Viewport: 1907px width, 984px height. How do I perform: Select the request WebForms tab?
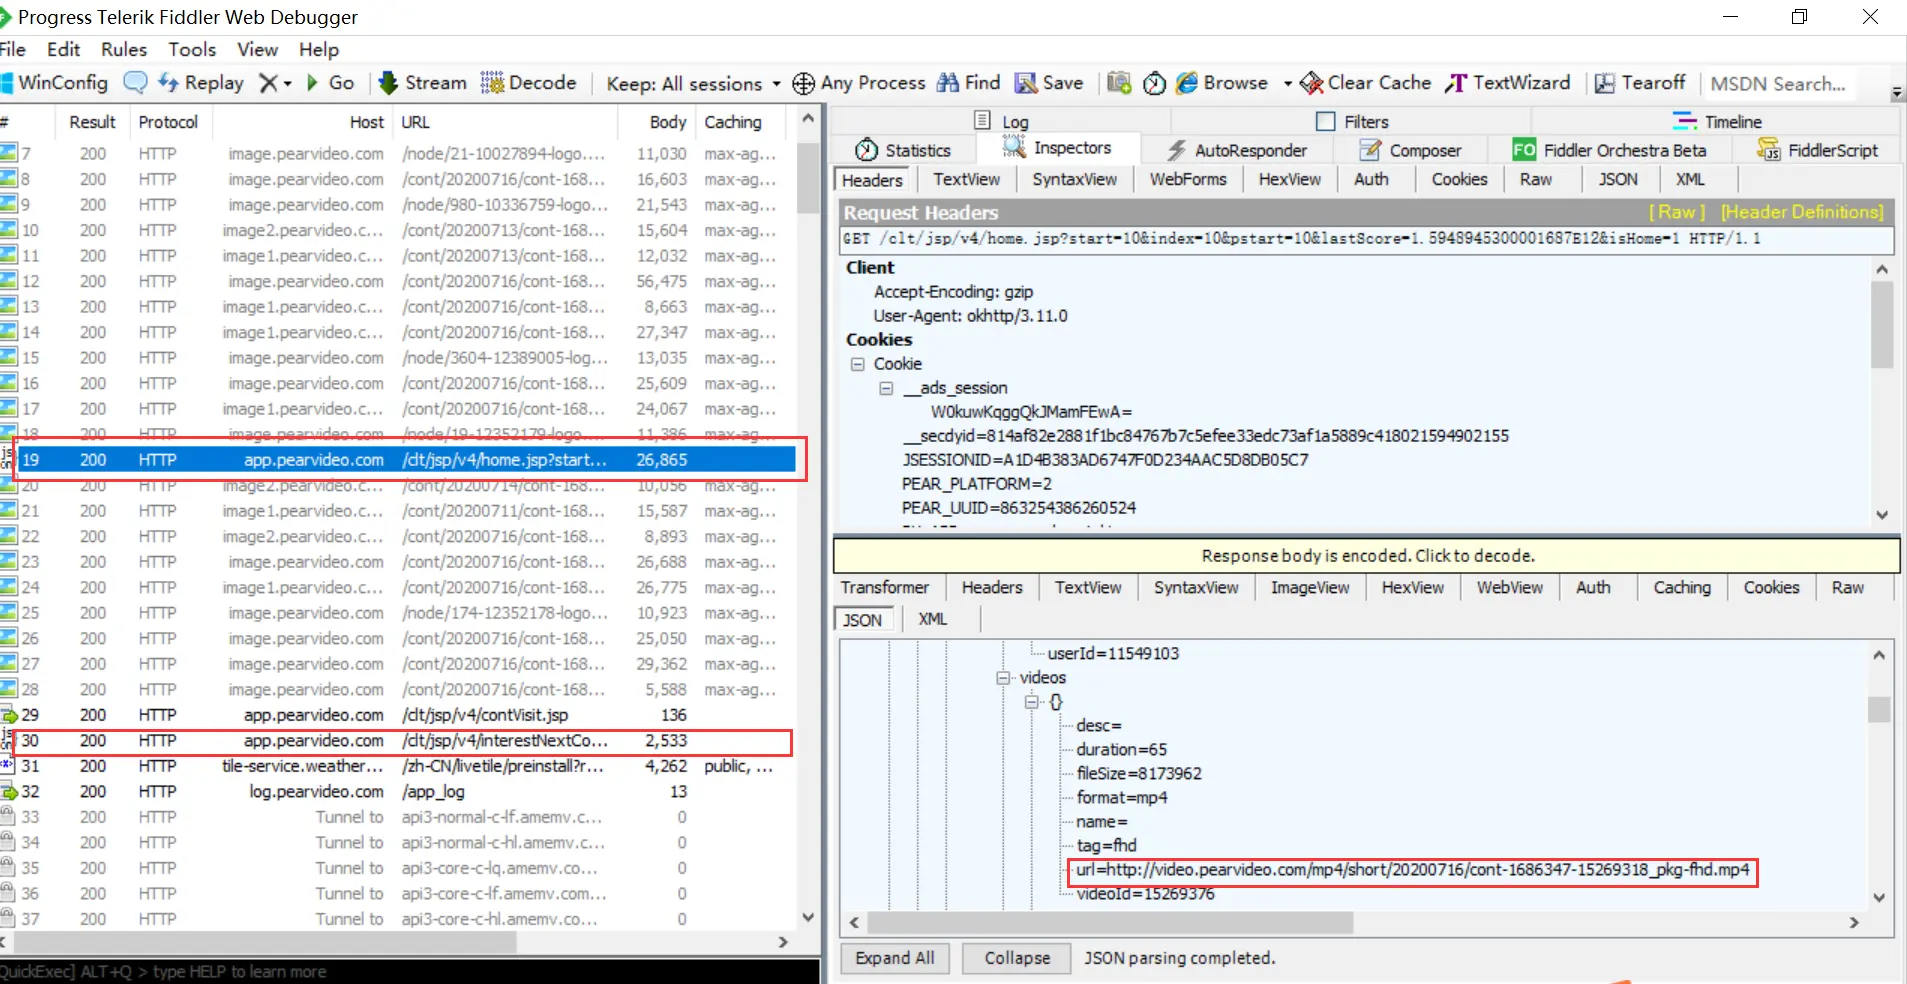1188,179
